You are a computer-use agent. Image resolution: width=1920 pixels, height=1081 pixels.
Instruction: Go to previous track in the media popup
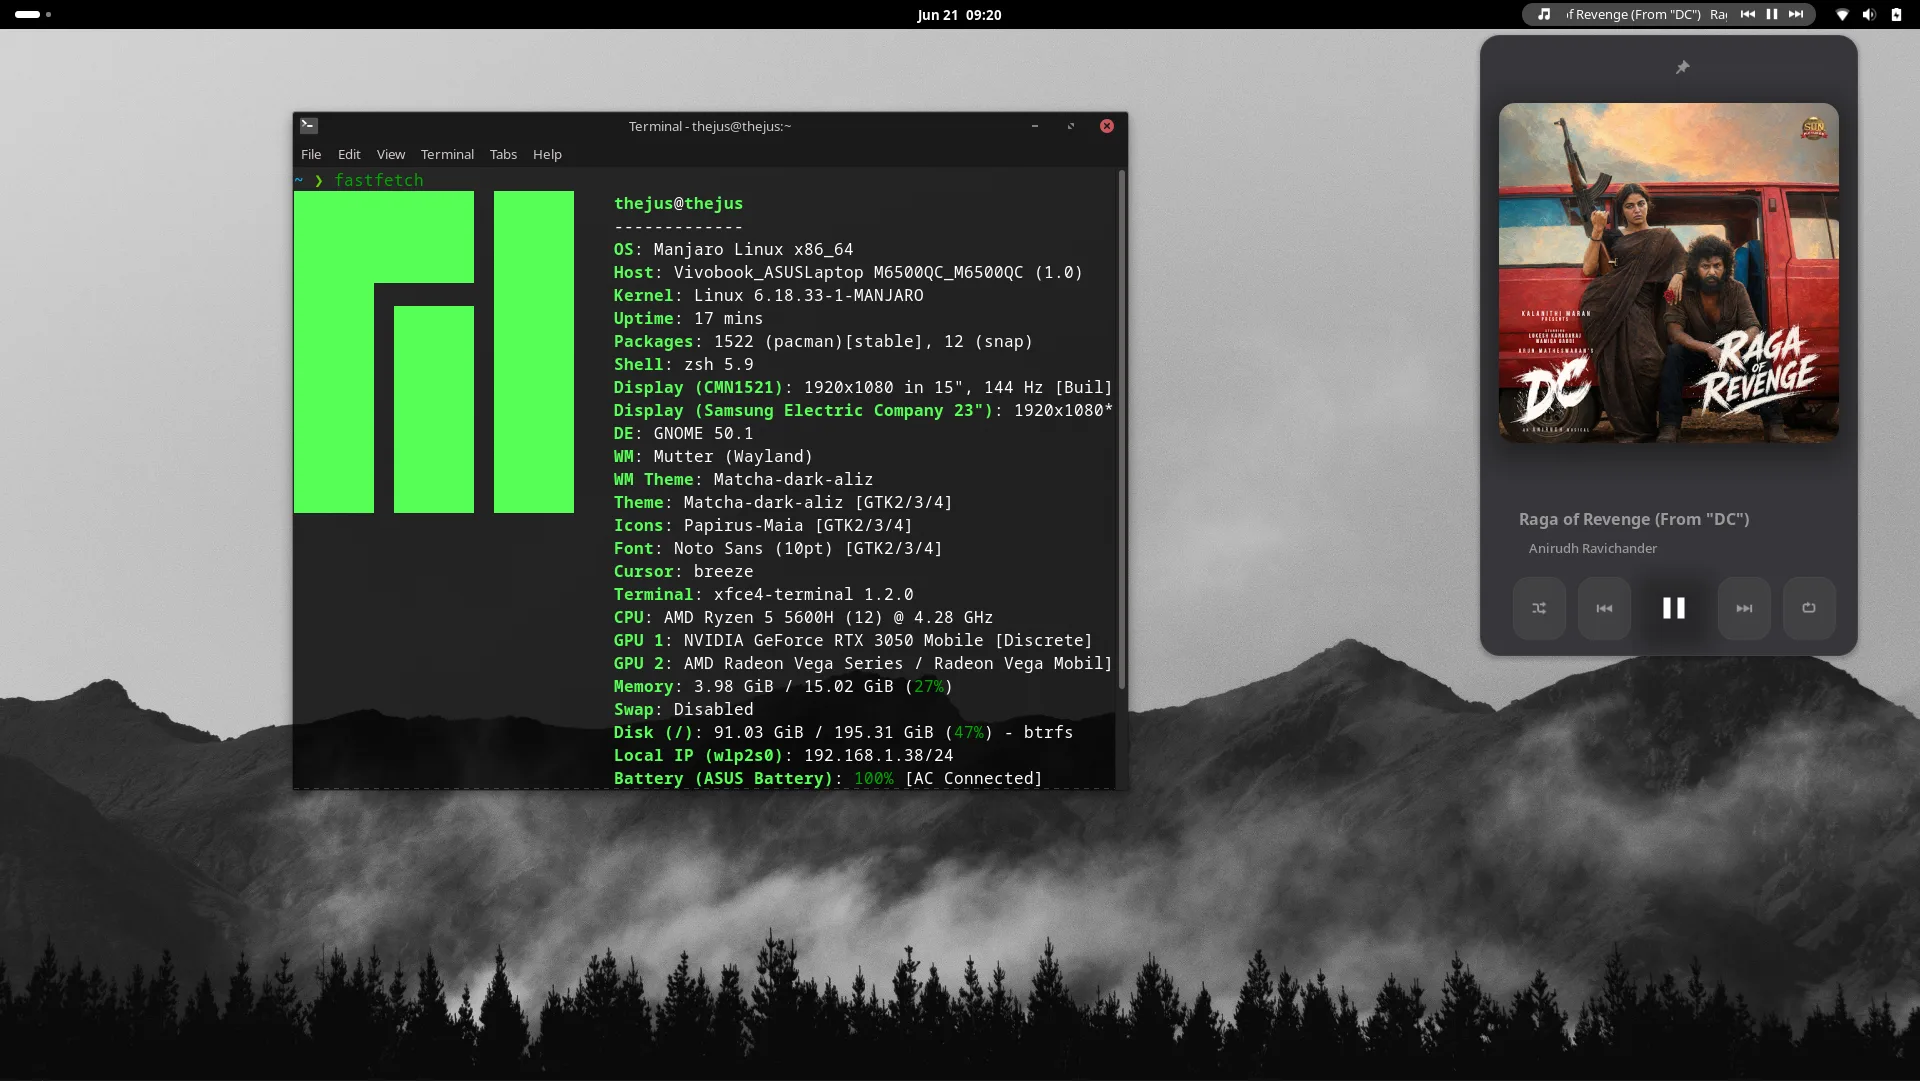pyautogui.click(x=1604, y=608)
